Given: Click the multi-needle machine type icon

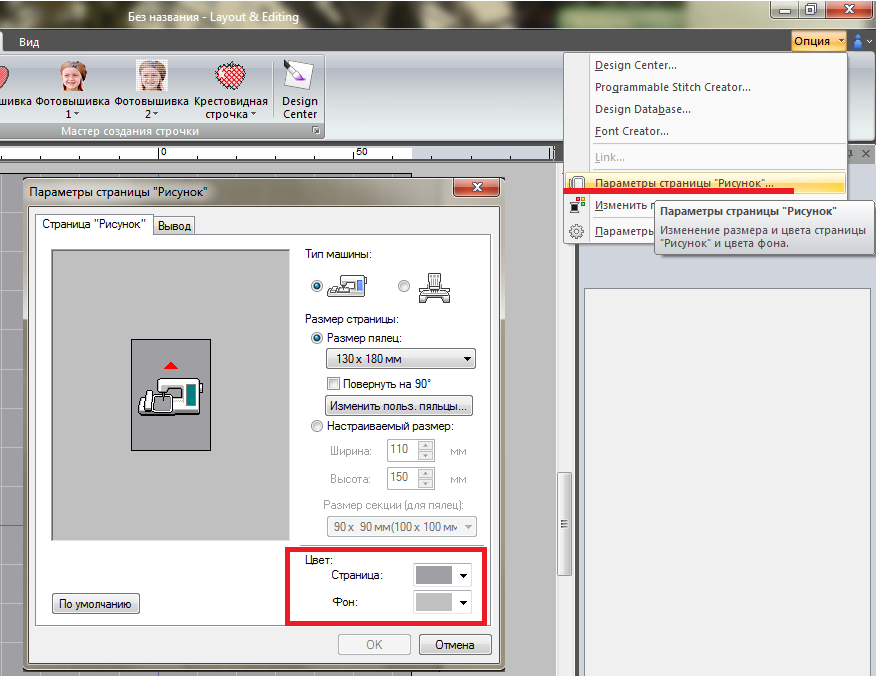Looking at the screenshot, I should click(x=434, y=288).
